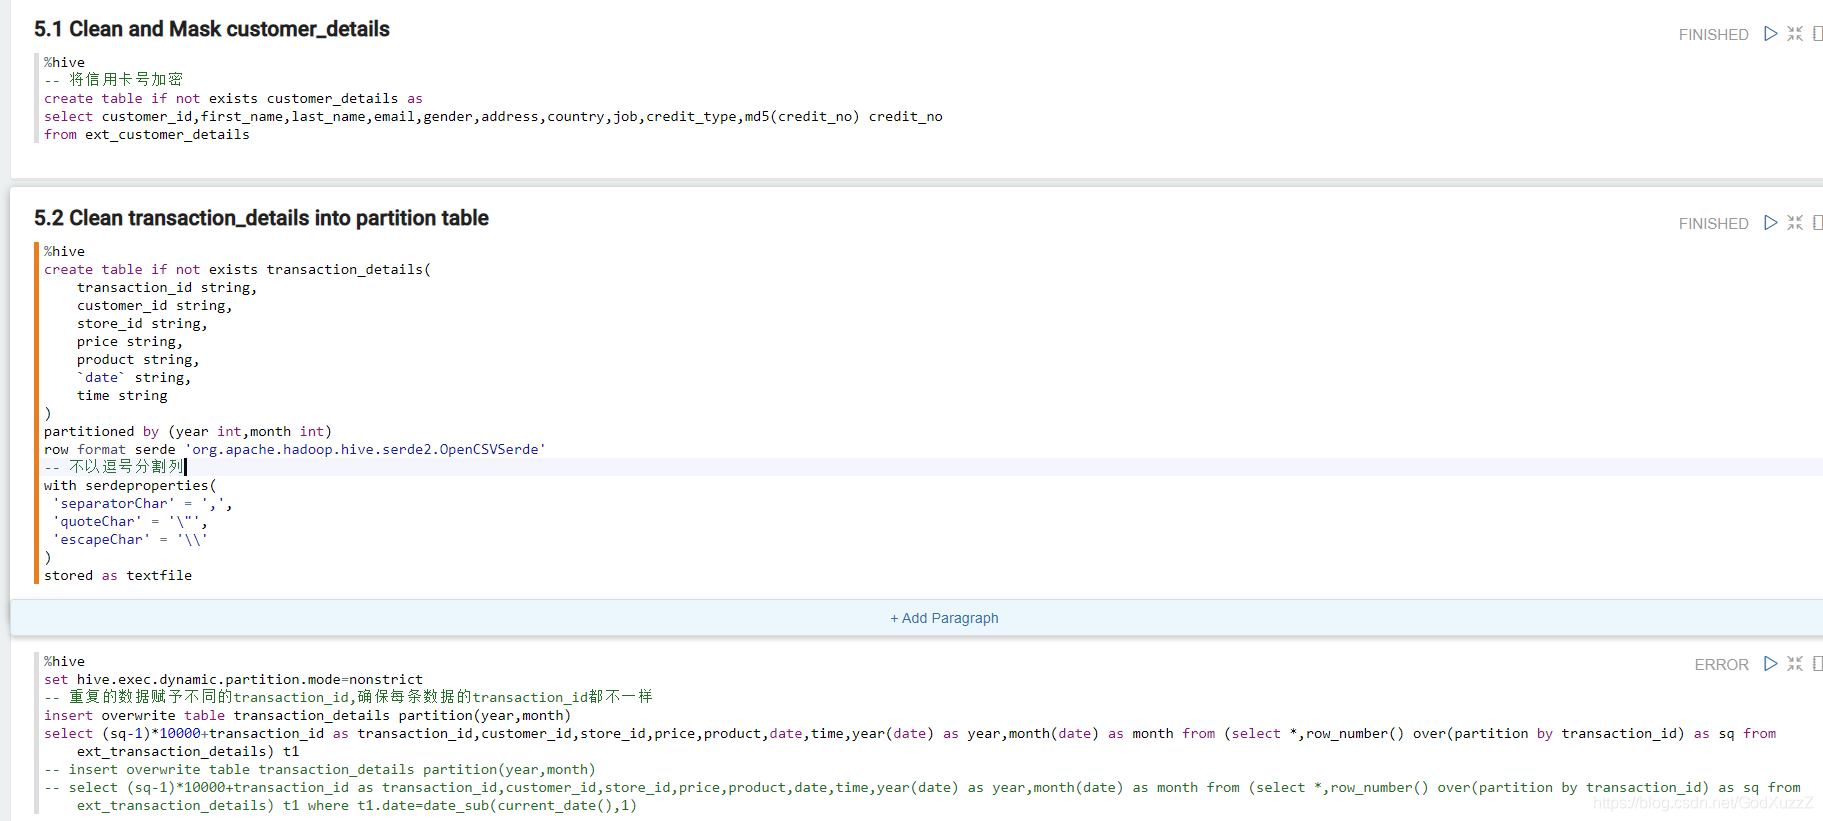
Task: Click the + Add Paragraph link
Action: pos(944,618)
